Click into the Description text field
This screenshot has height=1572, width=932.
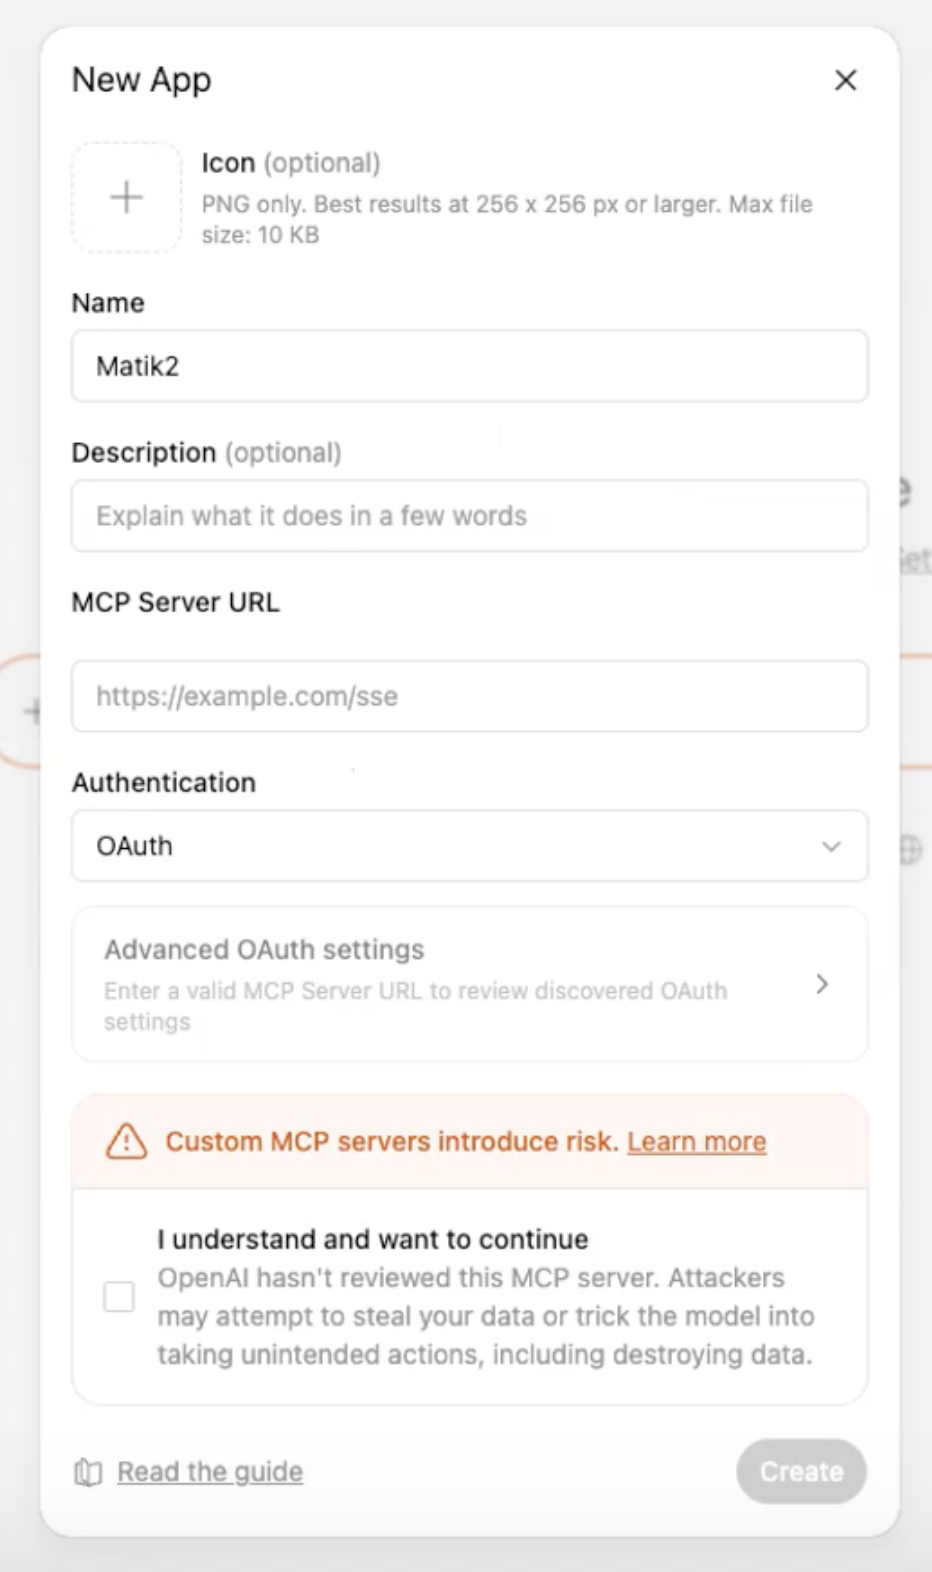click(470, 516)
